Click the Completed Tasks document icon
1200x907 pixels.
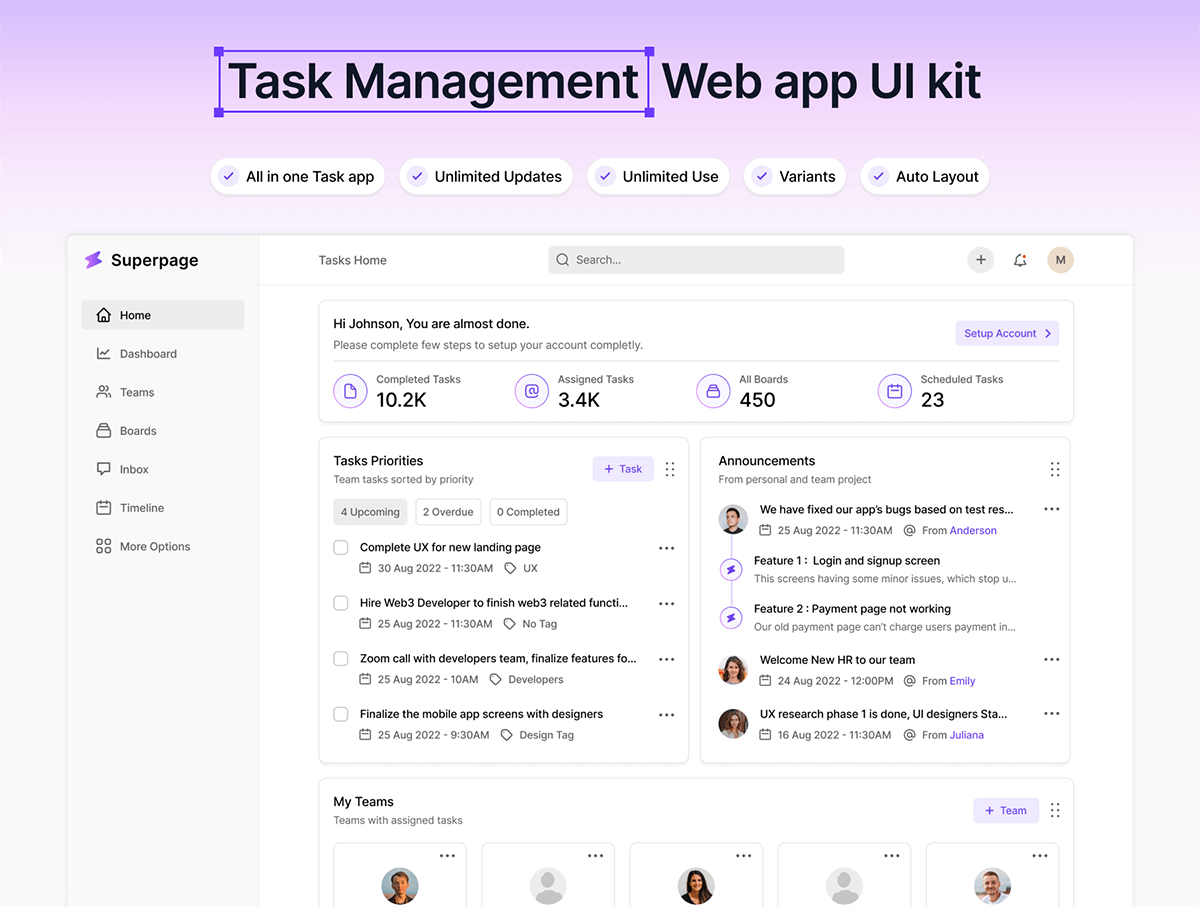(x=350, y=391)
